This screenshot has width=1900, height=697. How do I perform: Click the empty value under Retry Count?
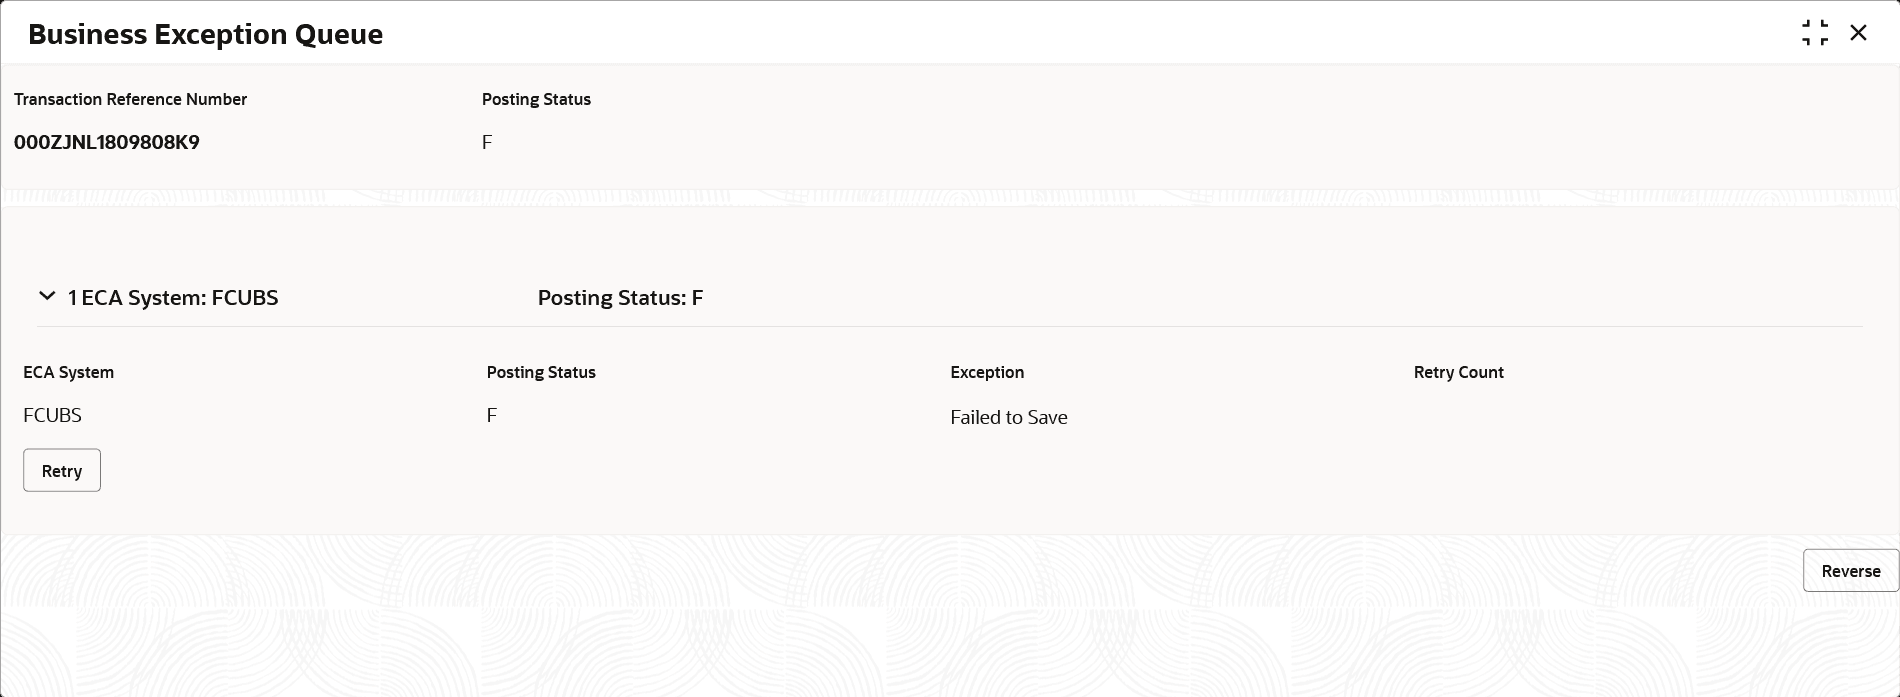tap(1458, 416)
